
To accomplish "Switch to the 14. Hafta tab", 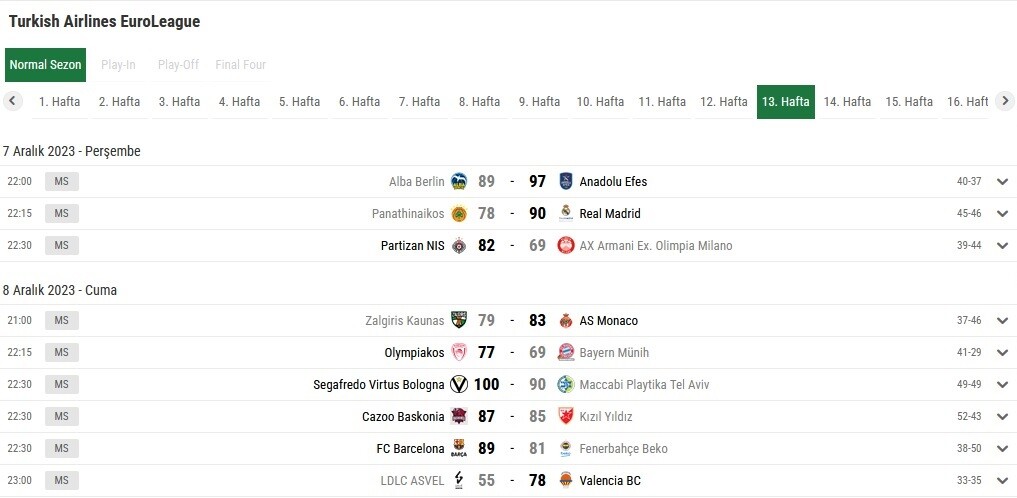I will [x=847, y=102].
